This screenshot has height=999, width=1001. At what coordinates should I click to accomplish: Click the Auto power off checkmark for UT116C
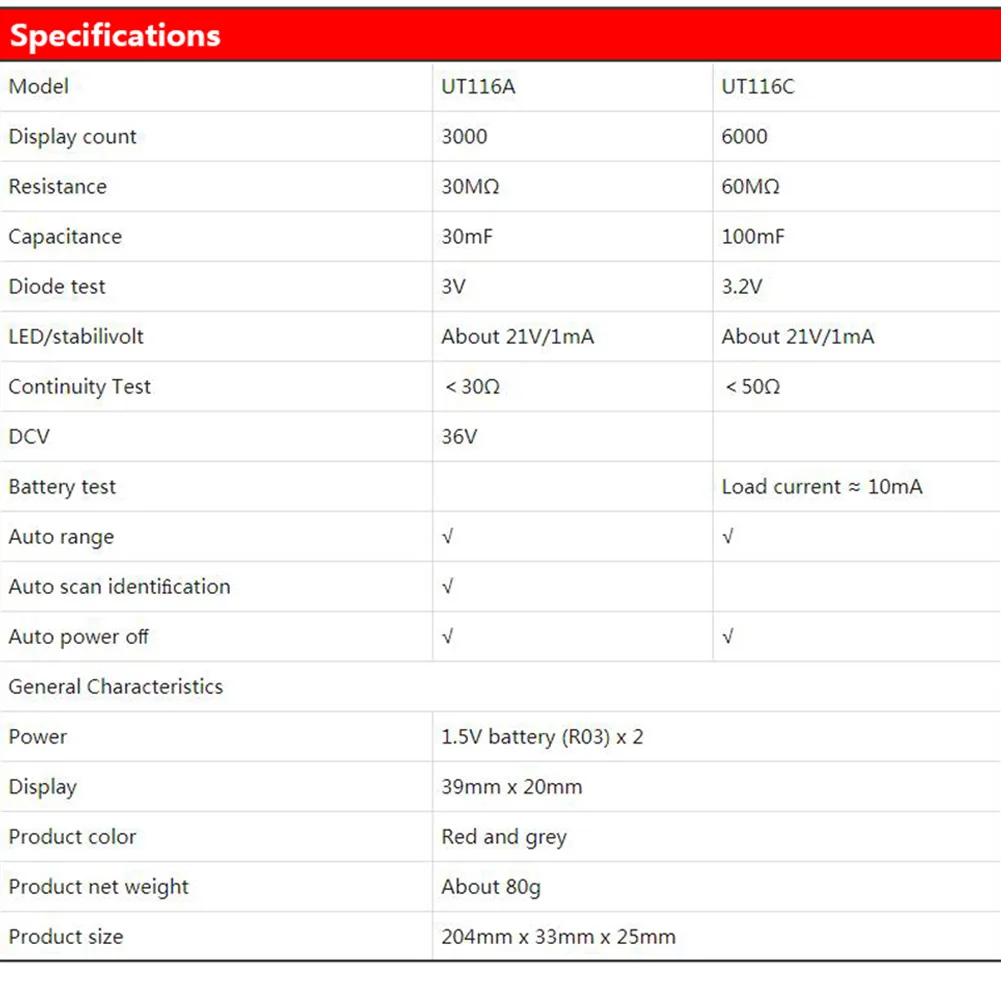point(727,637)
